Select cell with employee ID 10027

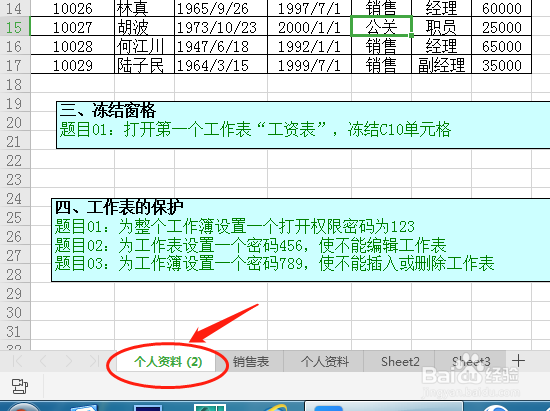[x=73, y=27]
